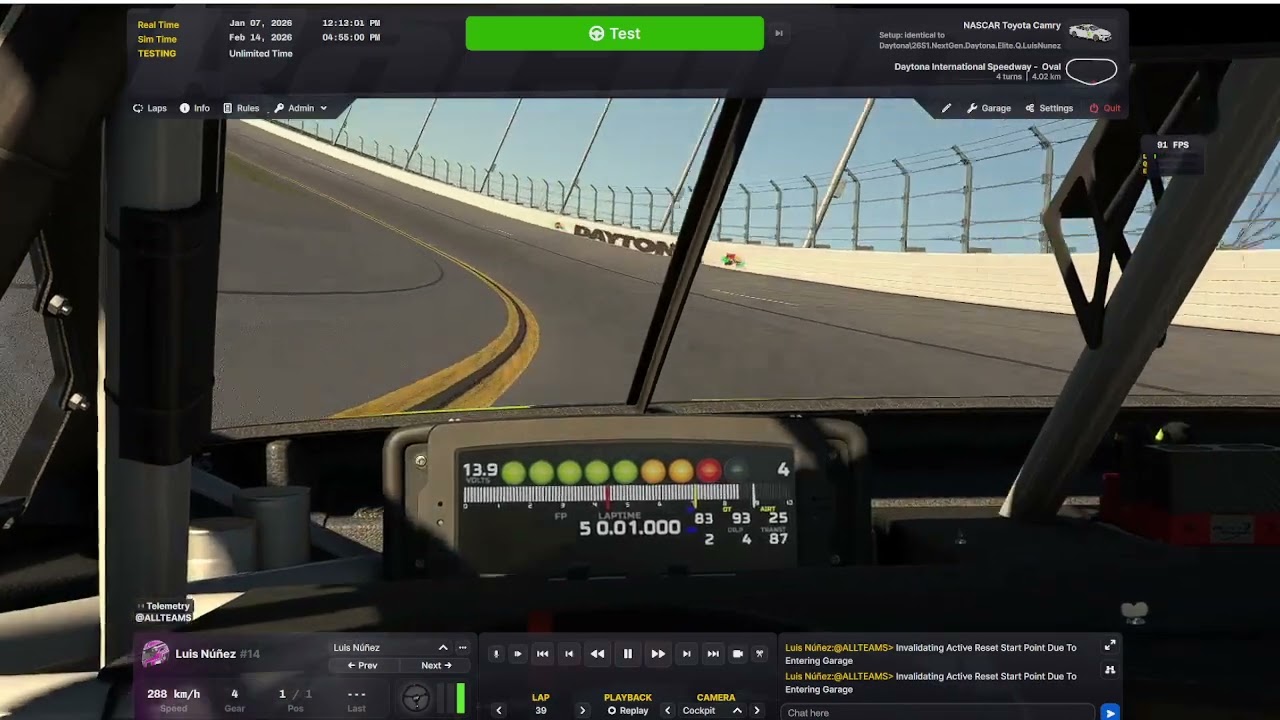
Task: Go to next lap arrow
Action: coord(582,711)
